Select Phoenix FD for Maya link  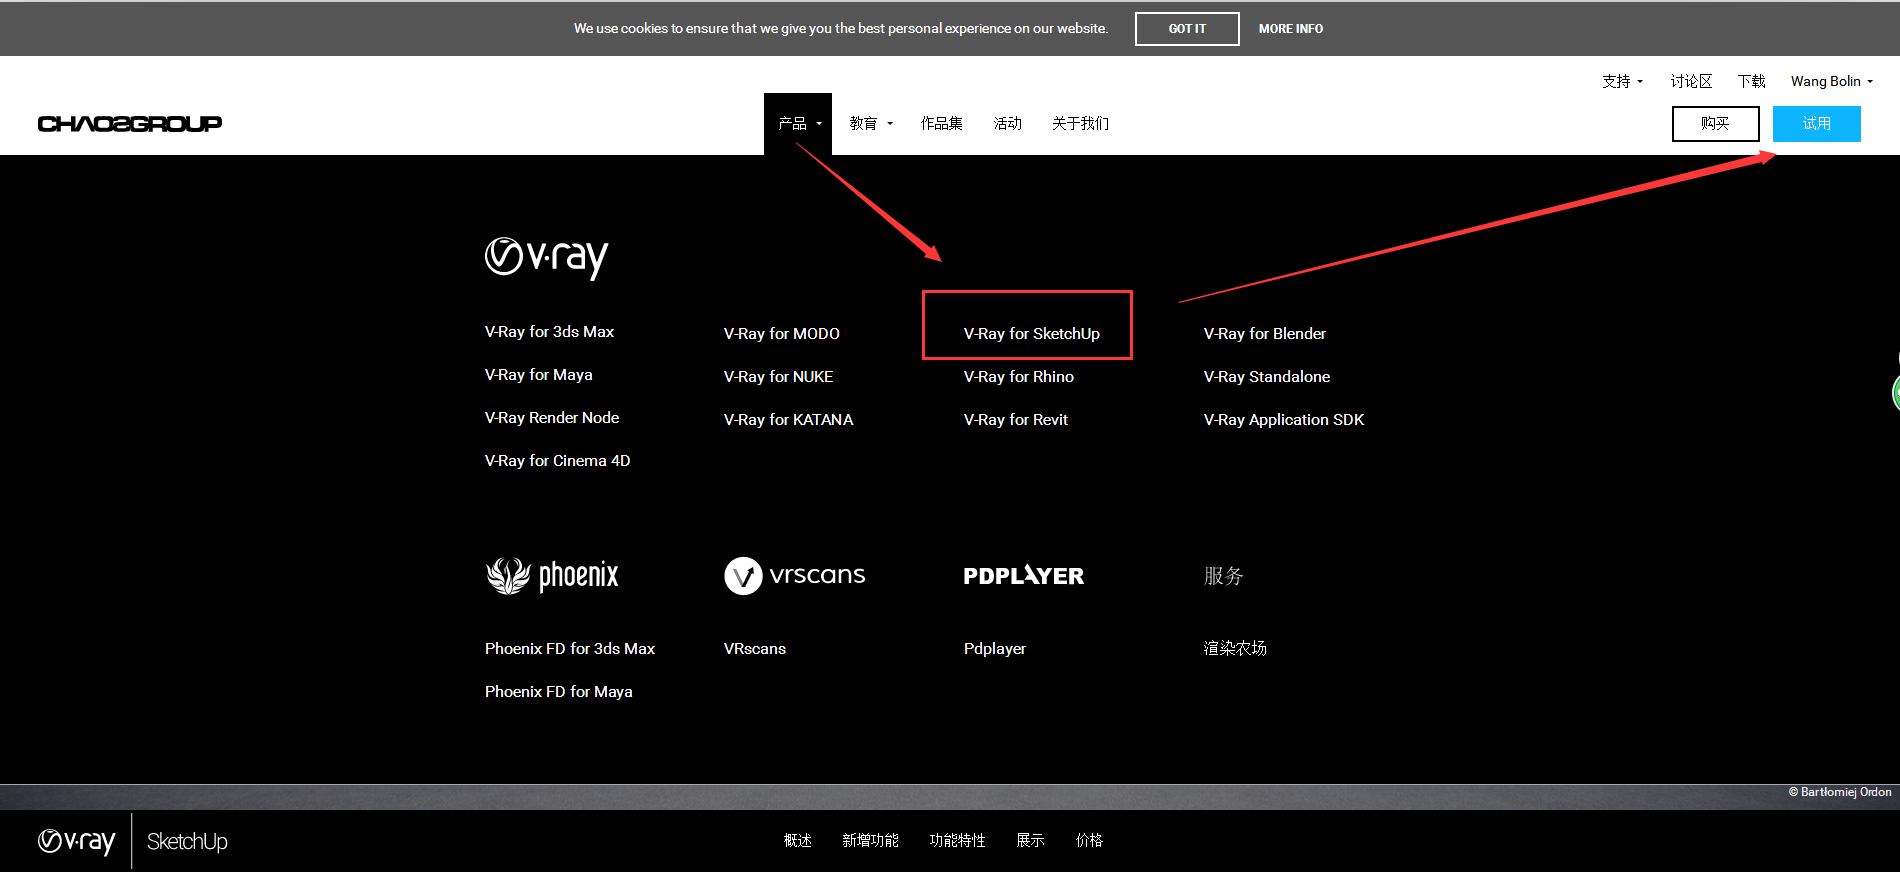click(558, 692)
